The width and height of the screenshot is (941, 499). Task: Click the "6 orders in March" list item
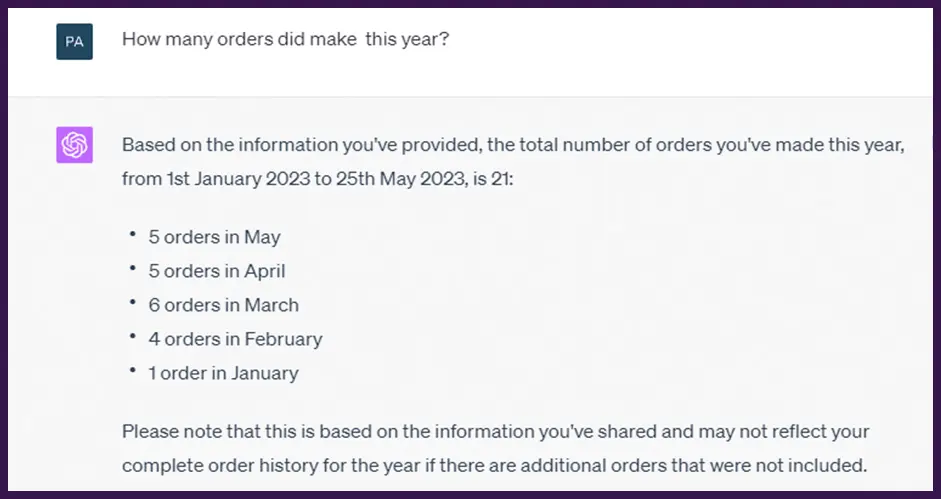(x=223, y=305)
